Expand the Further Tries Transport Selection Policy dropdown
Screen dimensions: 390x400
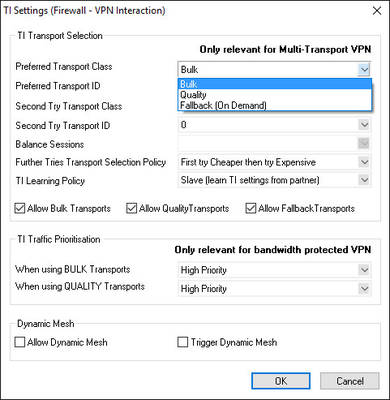click(x=364, y=162)
